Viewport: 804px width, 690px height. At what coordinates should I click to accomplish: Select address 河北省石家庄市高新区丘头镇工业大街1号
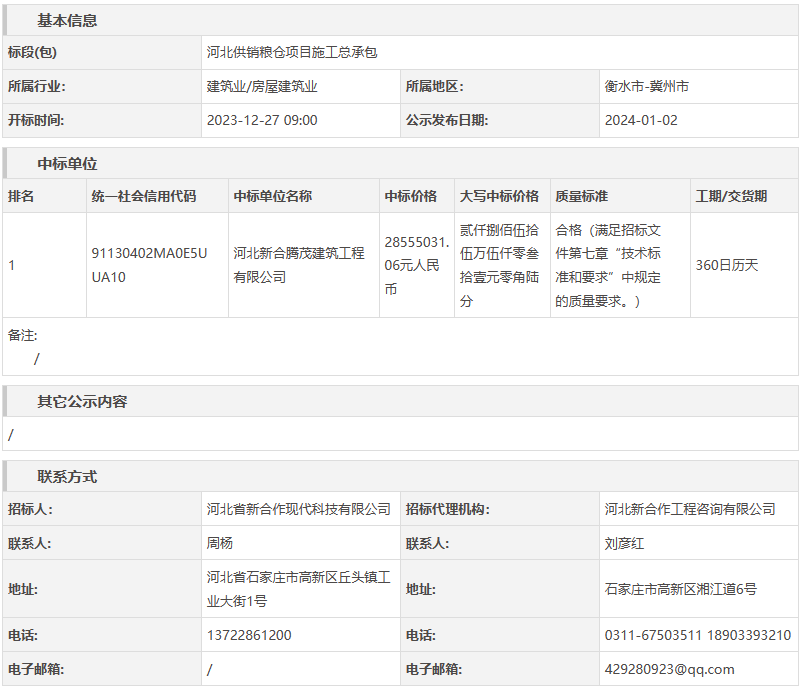coord(299,589)
